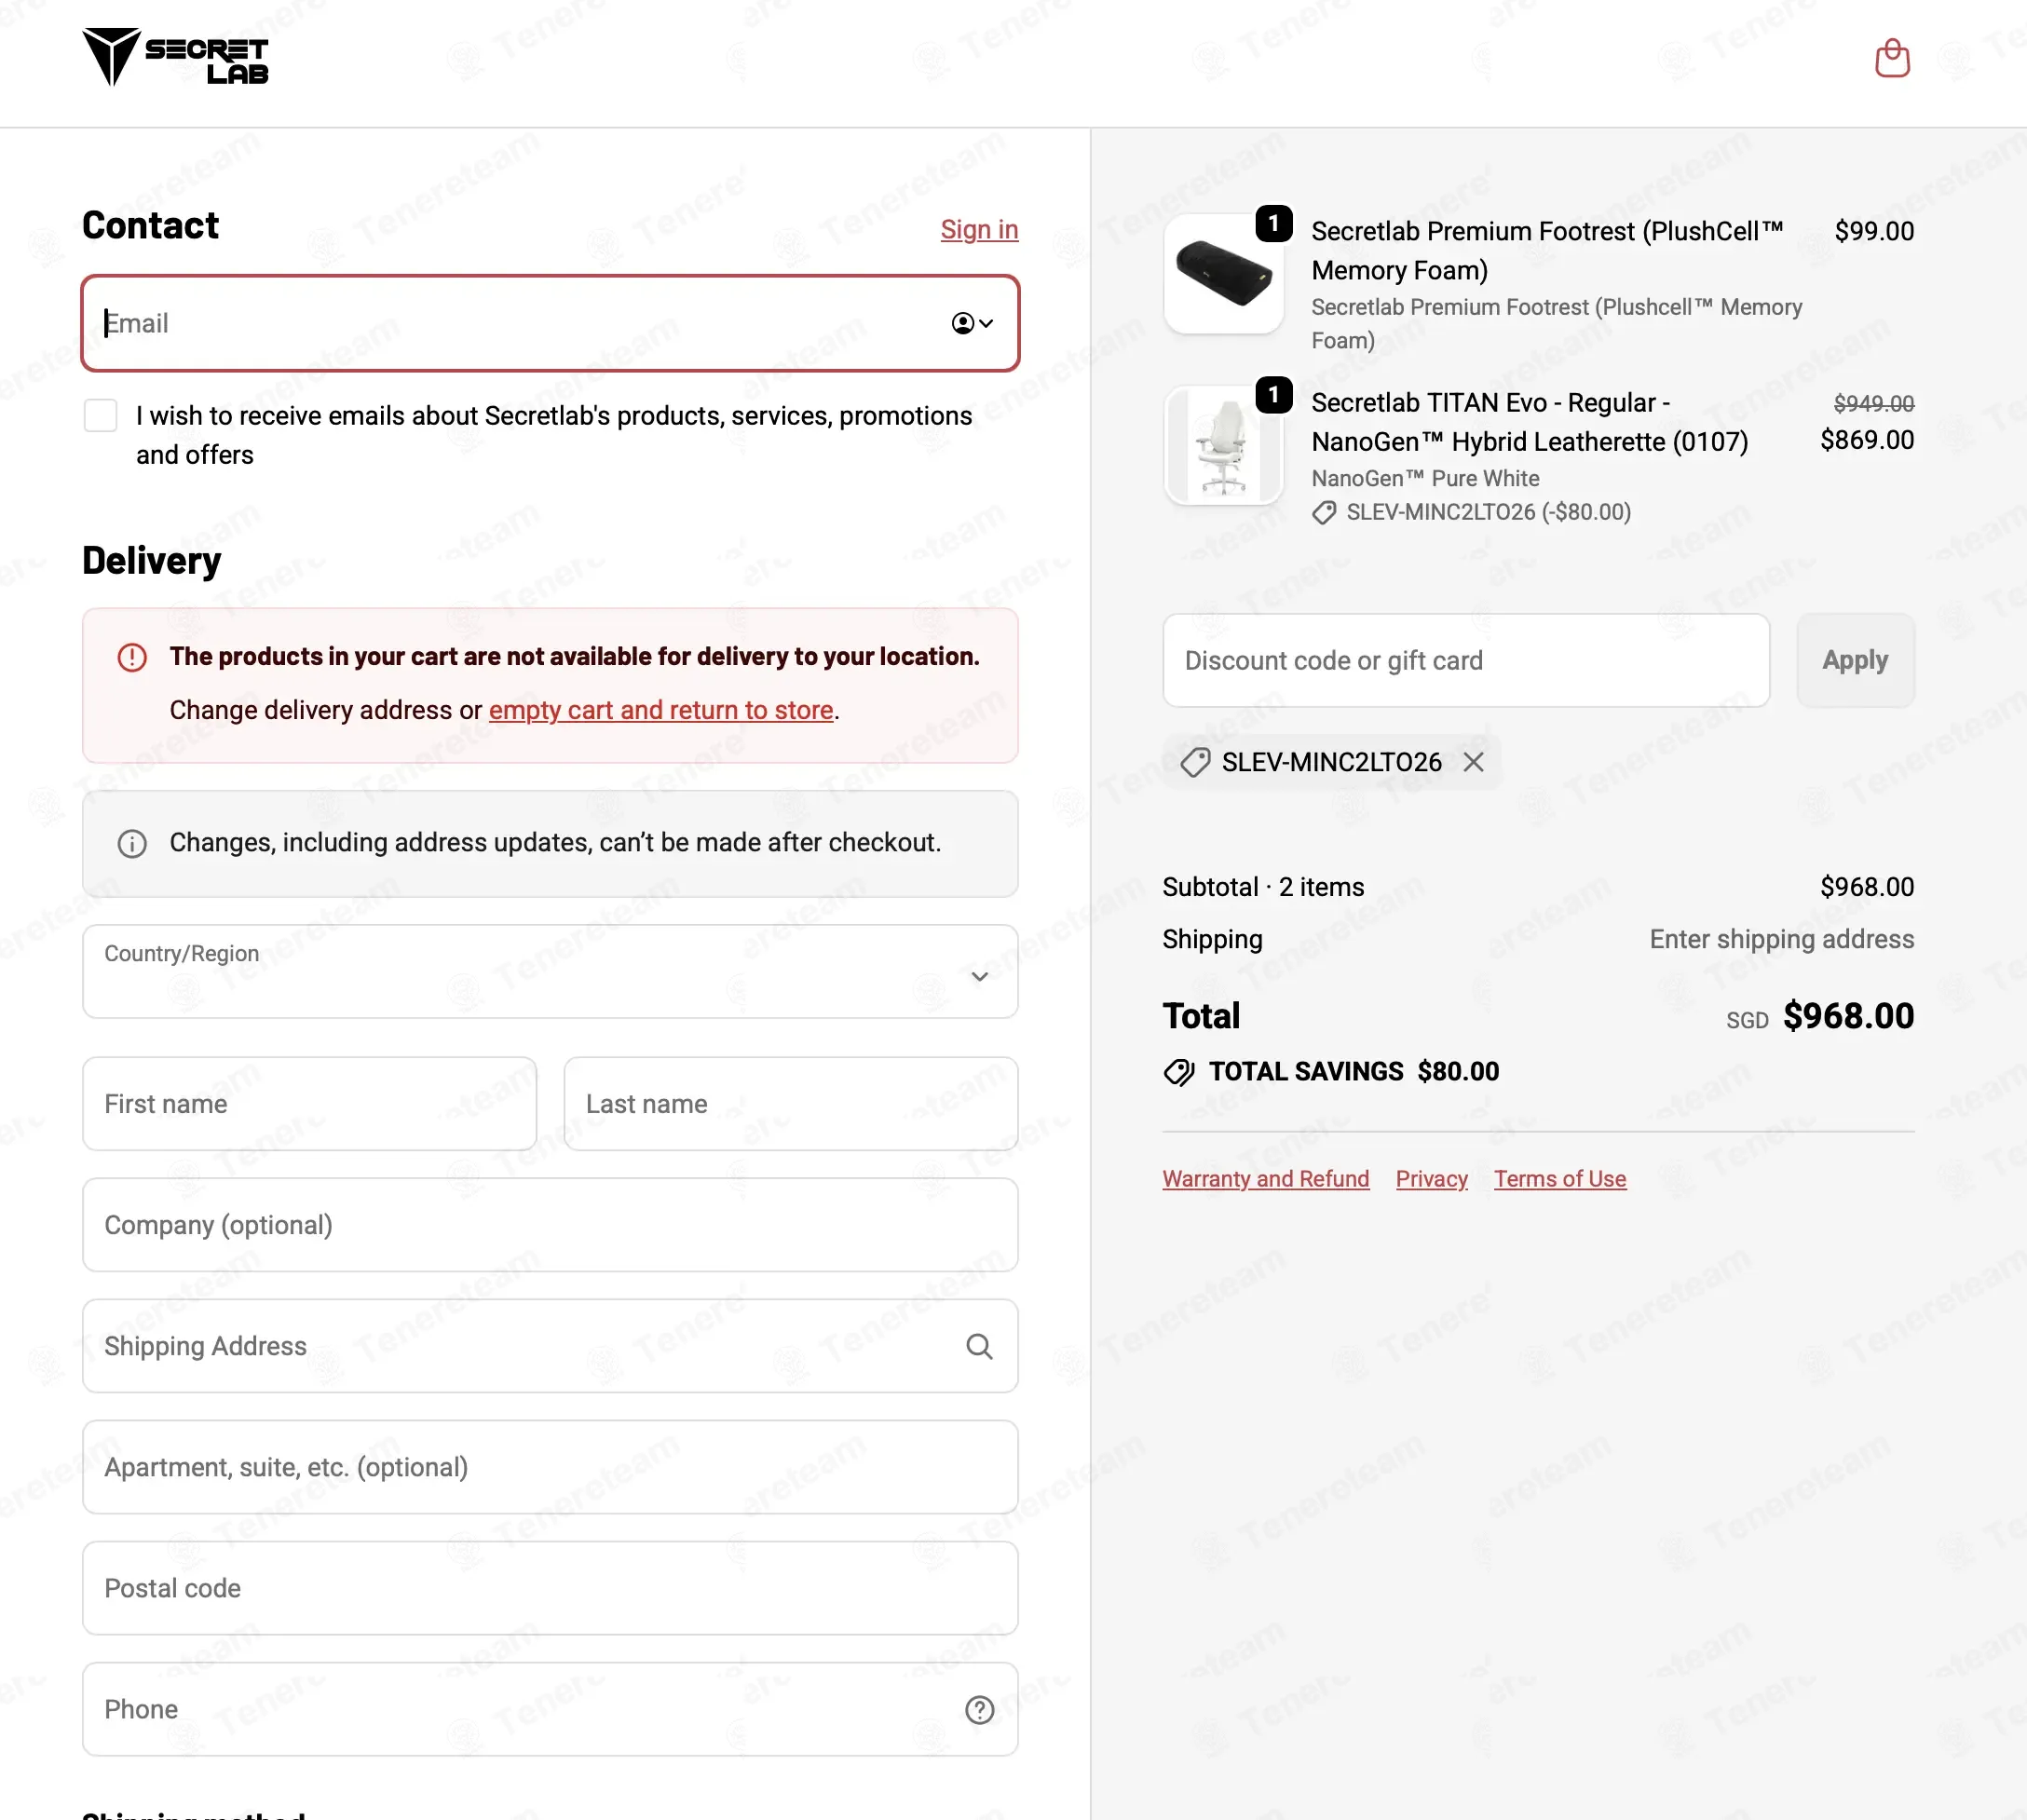Remove the SLEV-MINC2LTO26 discount code
Screen dimensions: 2027x1820
[x=1473, y=762]
